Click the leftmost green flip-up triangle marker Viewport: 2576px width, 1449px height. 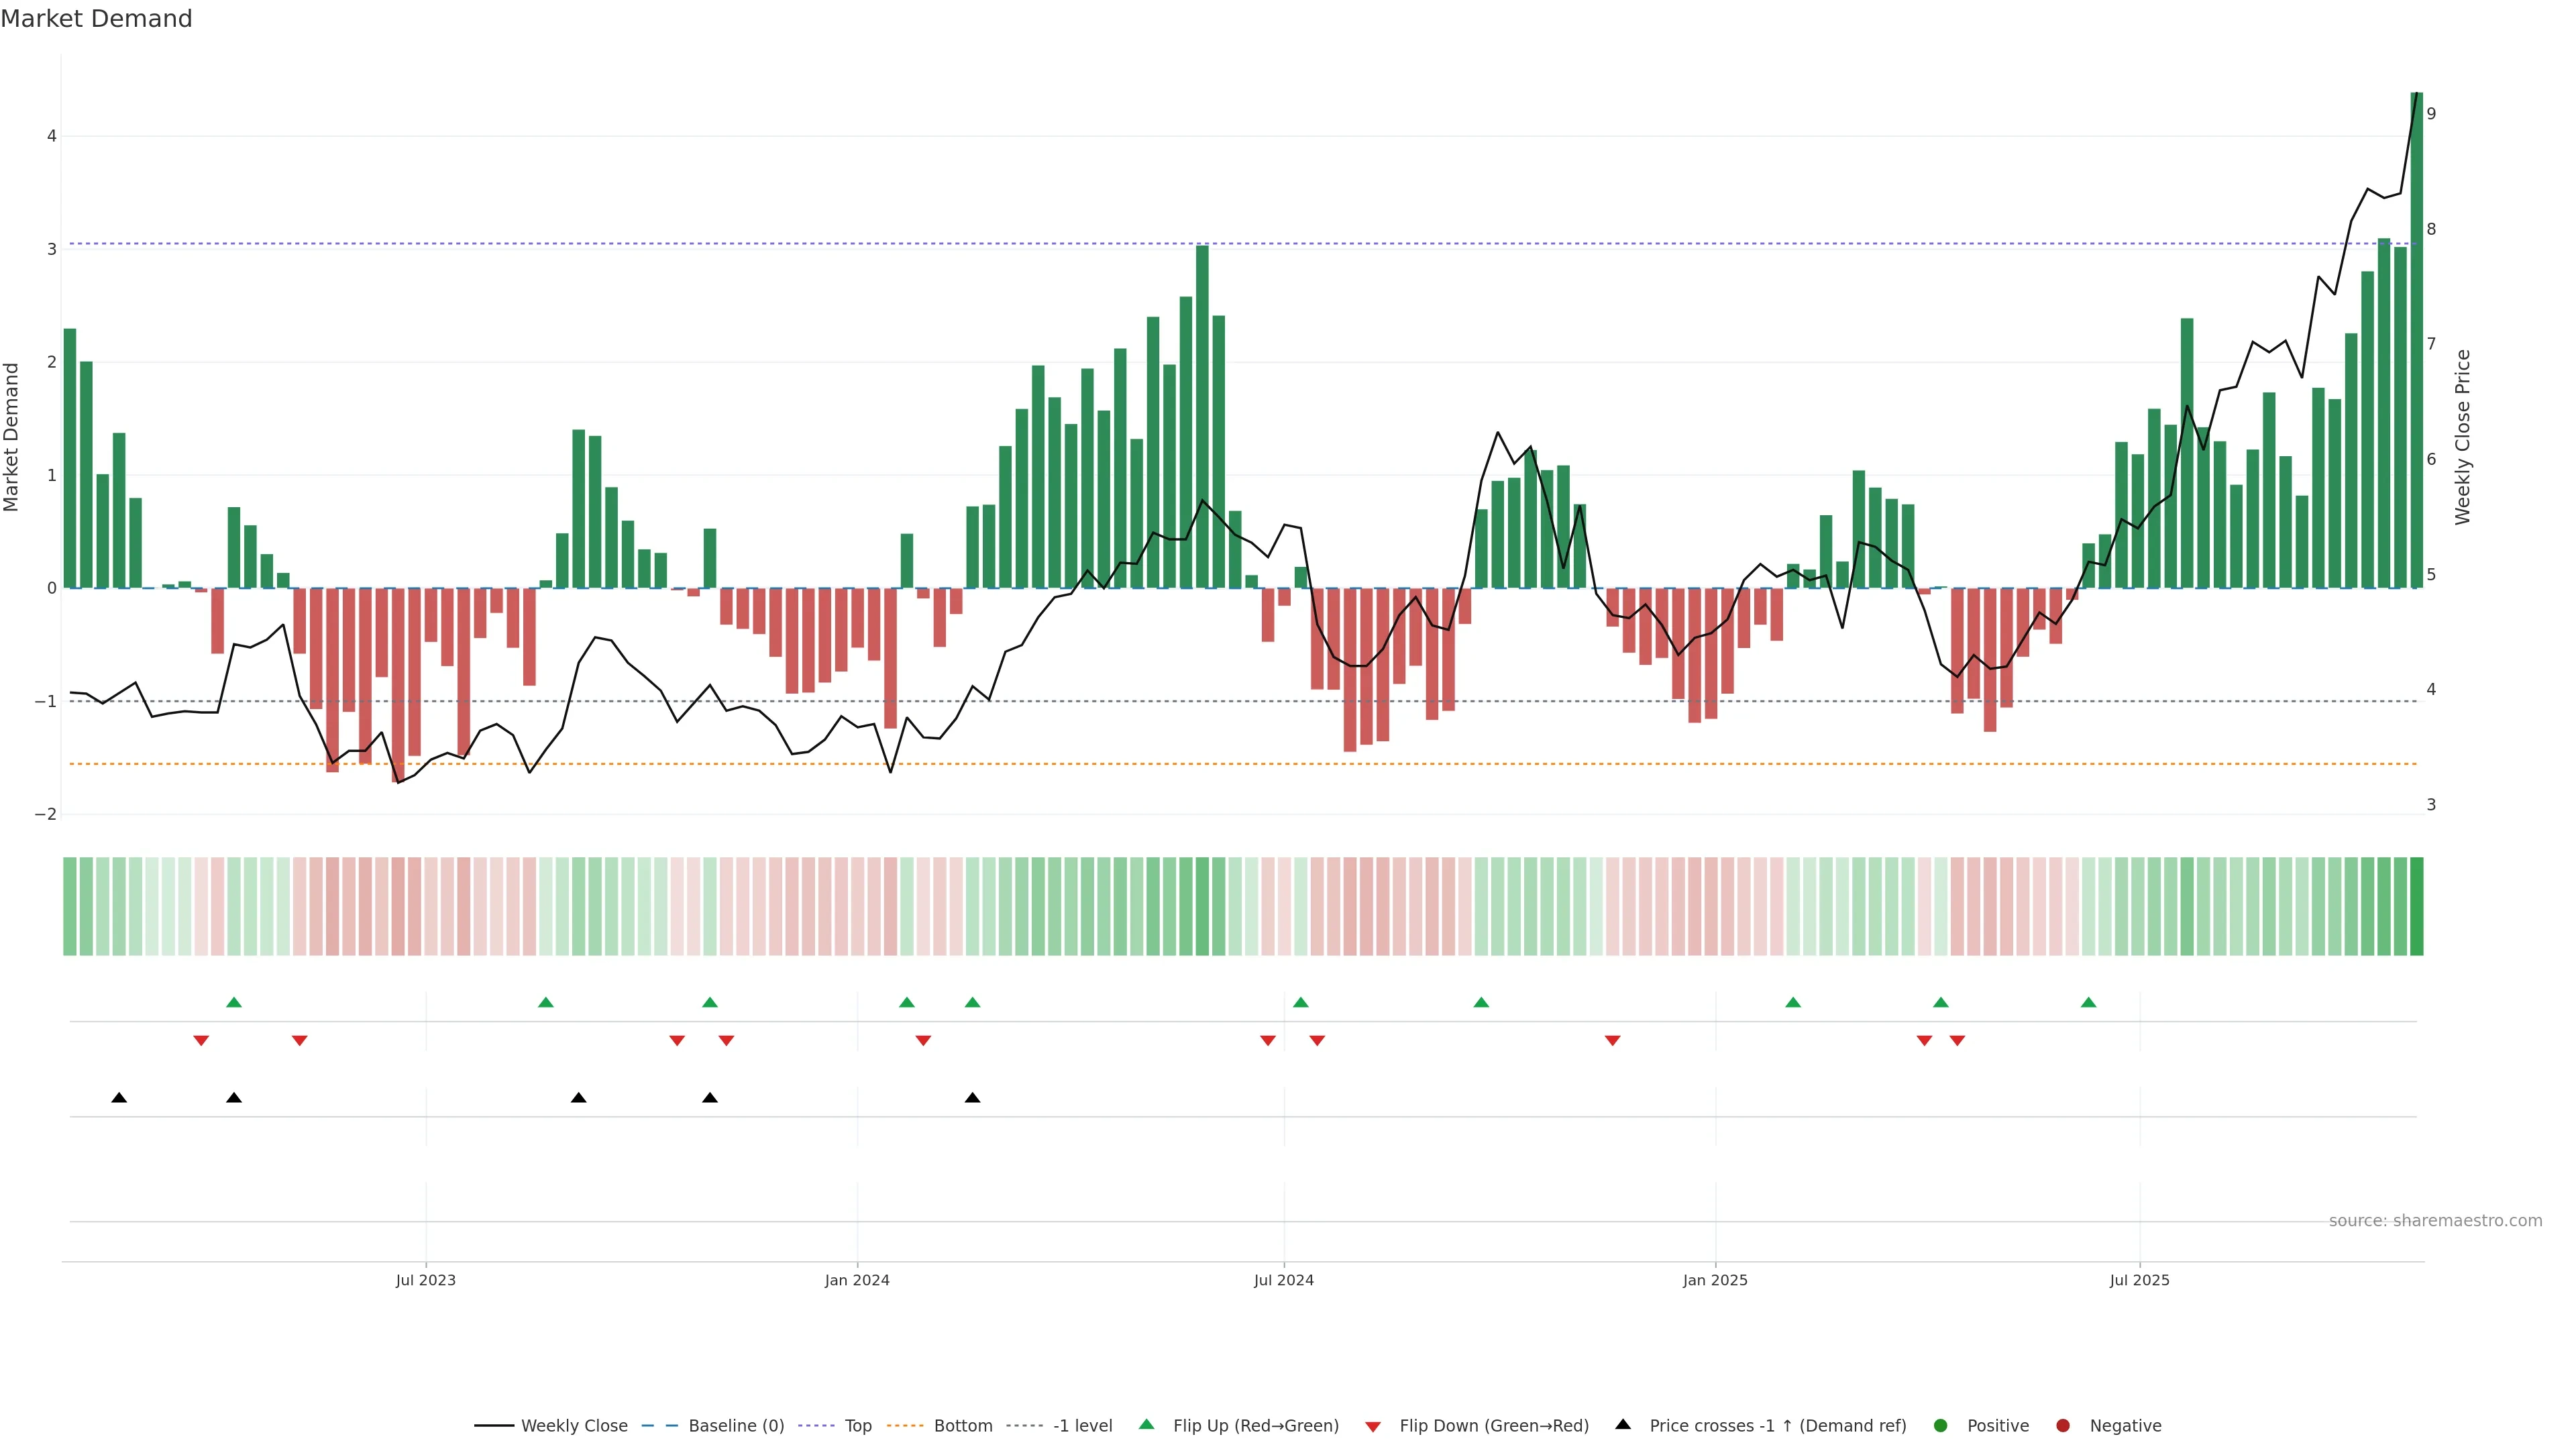point(234,1003)
